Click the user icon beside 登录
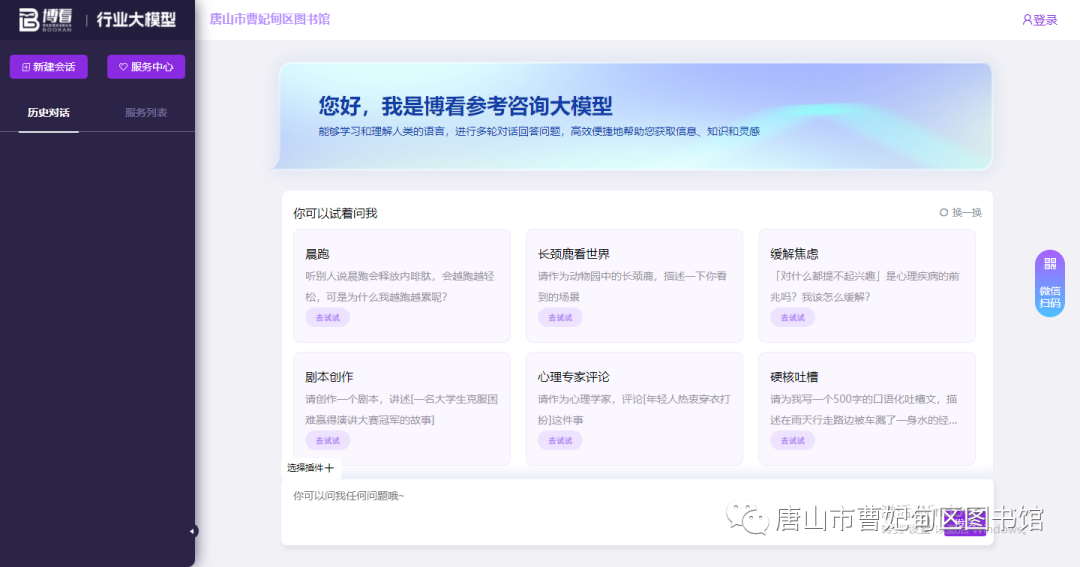The height and width of the screenshot is (567, 1080). [1027, 20]
